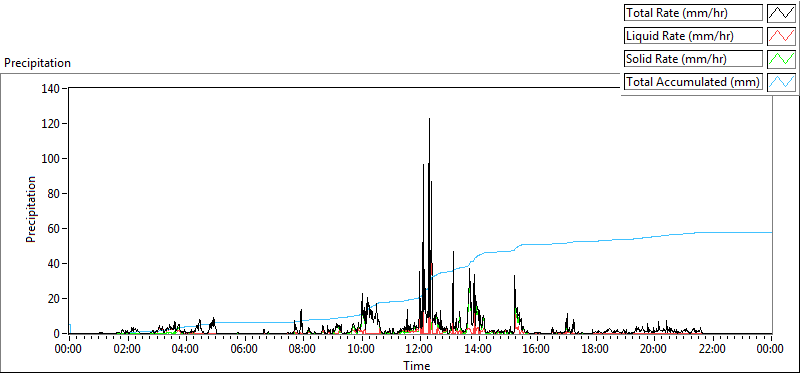Click the Solid Rate green plot icon
Screen dimensions: 800x373
pos(781,59)
